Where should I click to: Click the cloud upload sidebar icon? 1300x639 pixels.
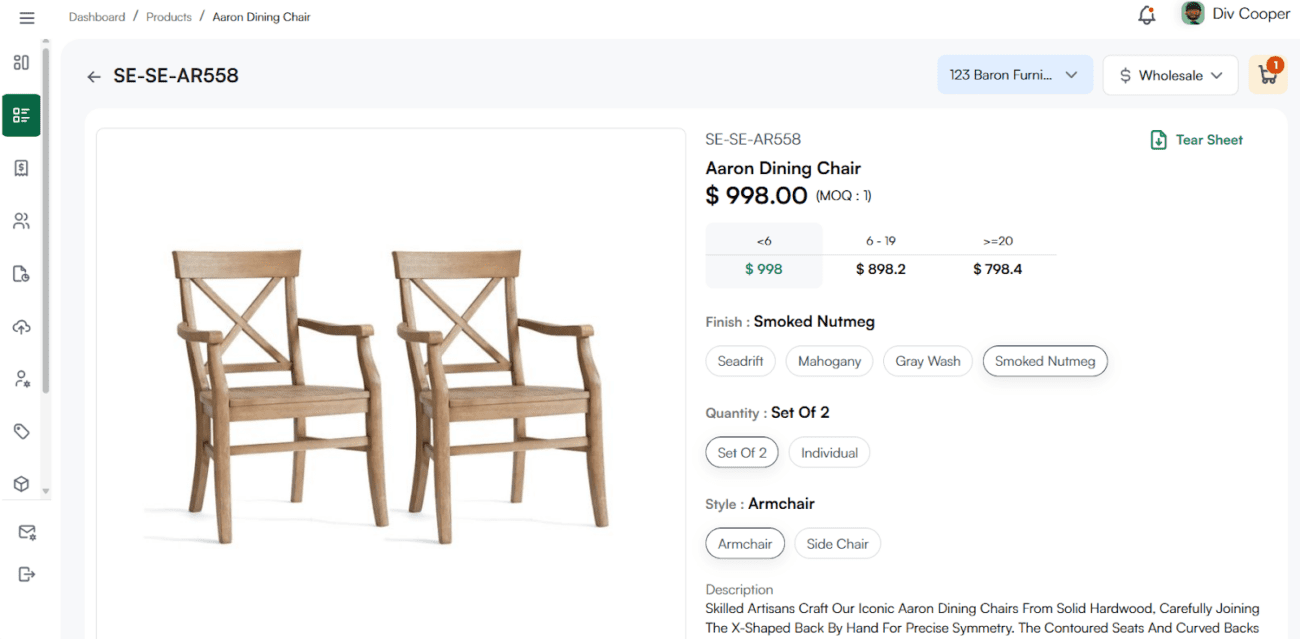click(21, 327)
